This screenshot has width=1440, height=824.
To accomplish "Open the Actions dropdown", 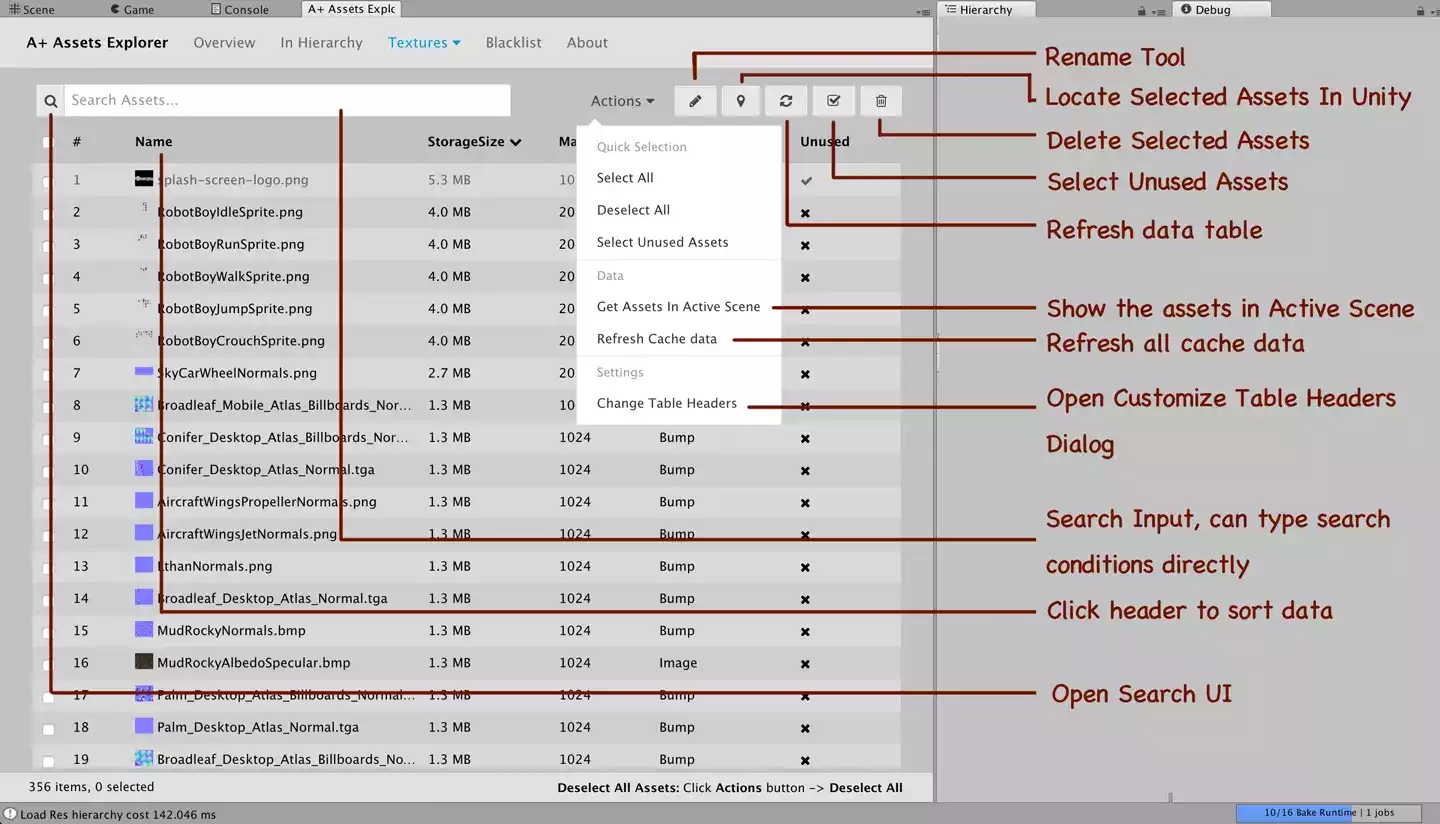I will click(x=622, y=101).
